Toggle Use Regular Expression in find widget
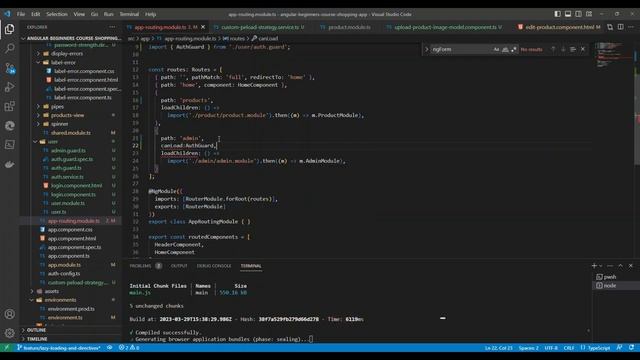The image size is (640, 360). click(513, 49)
